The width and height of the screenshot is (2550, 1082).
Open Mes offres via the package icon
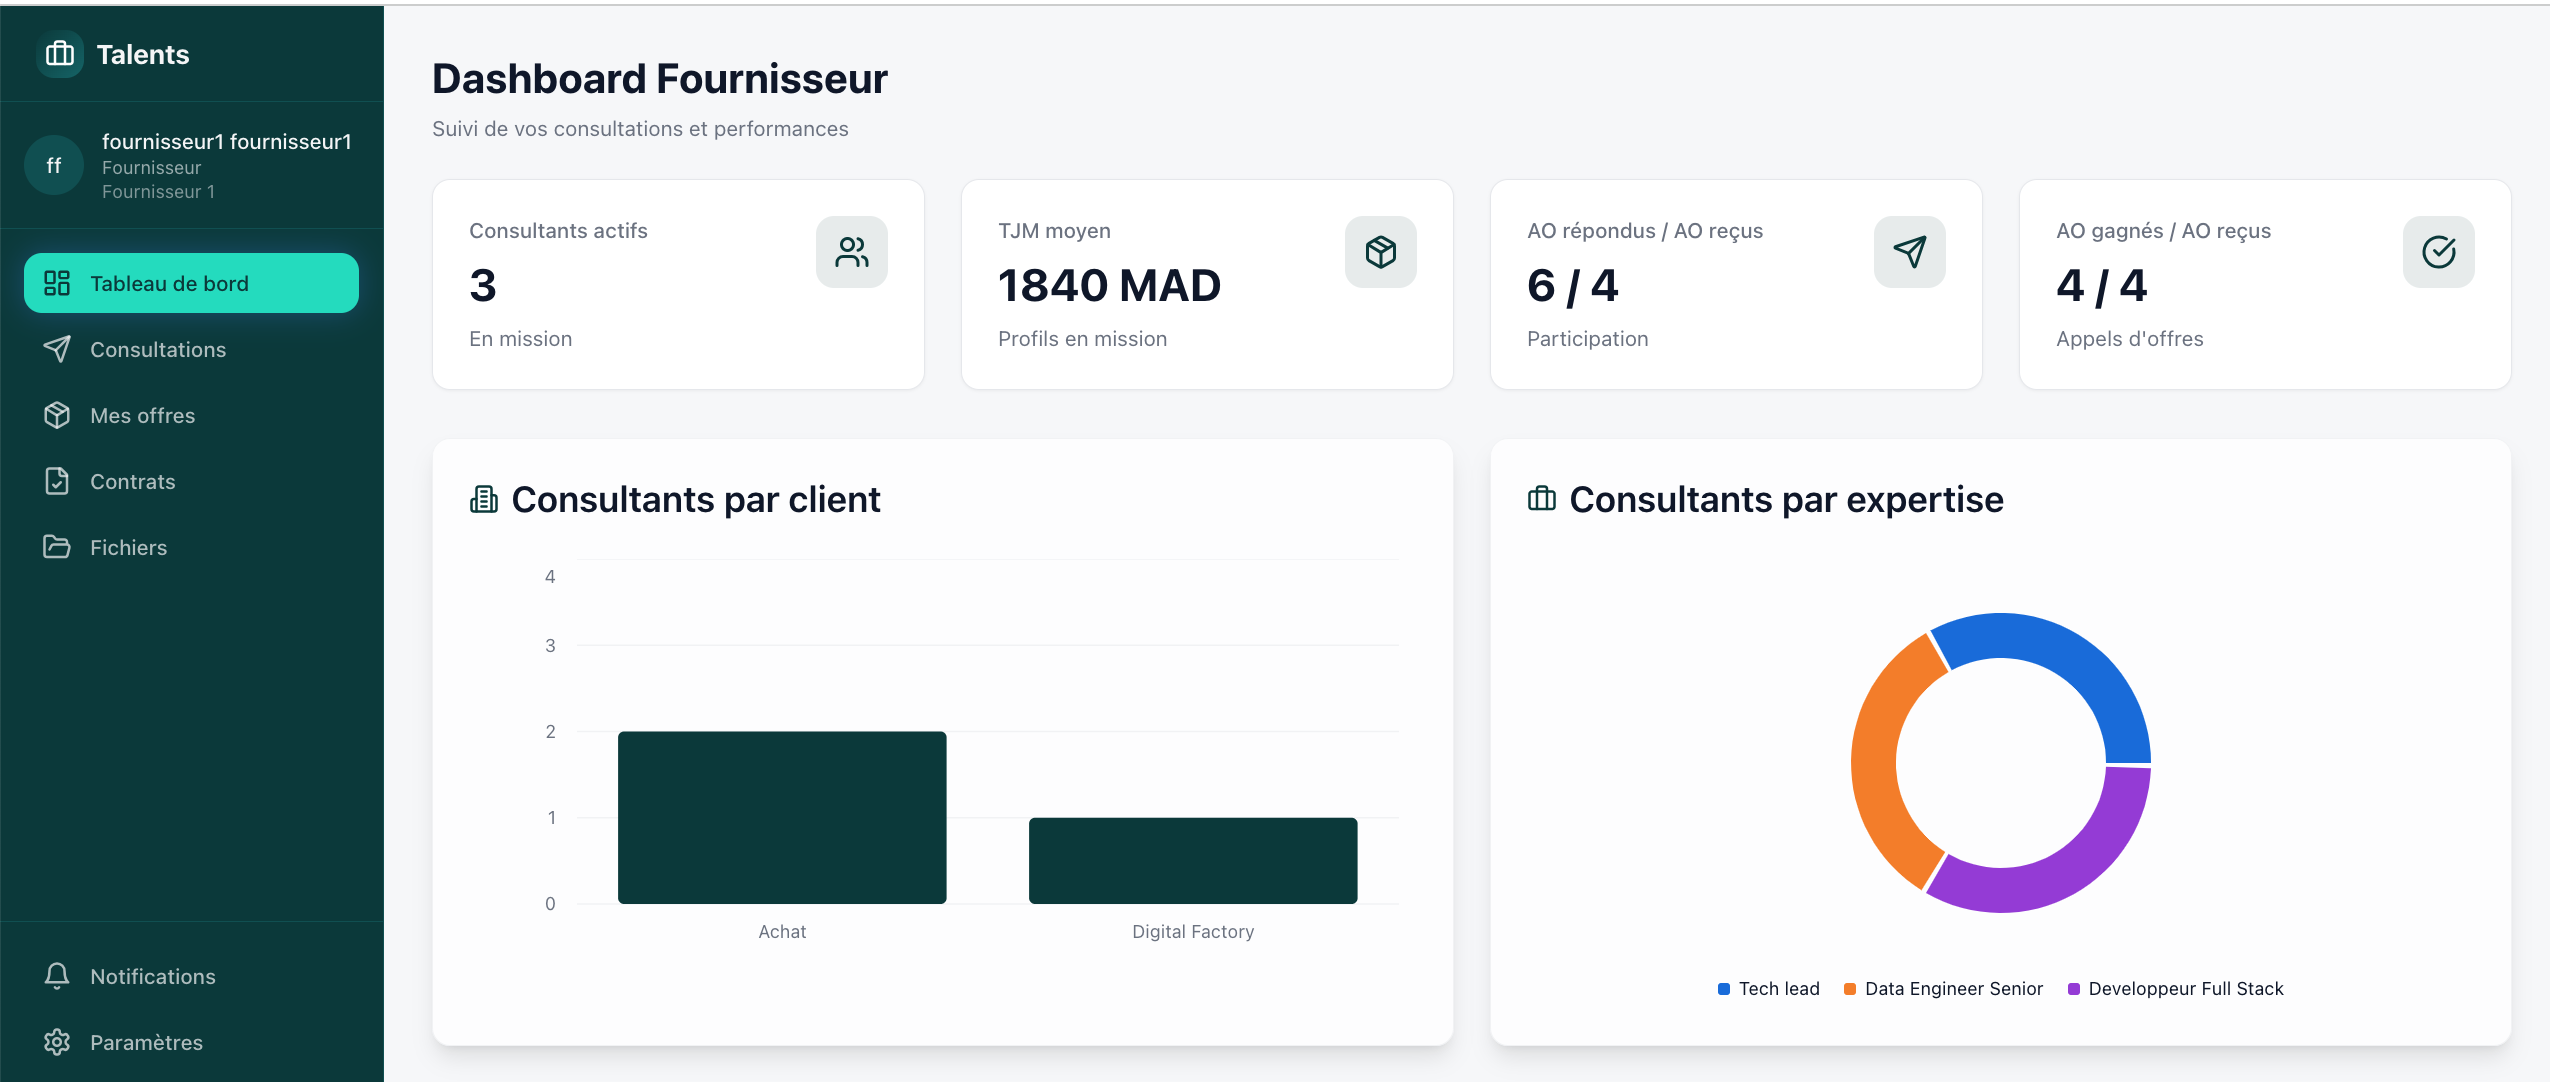tap(57, 415)
